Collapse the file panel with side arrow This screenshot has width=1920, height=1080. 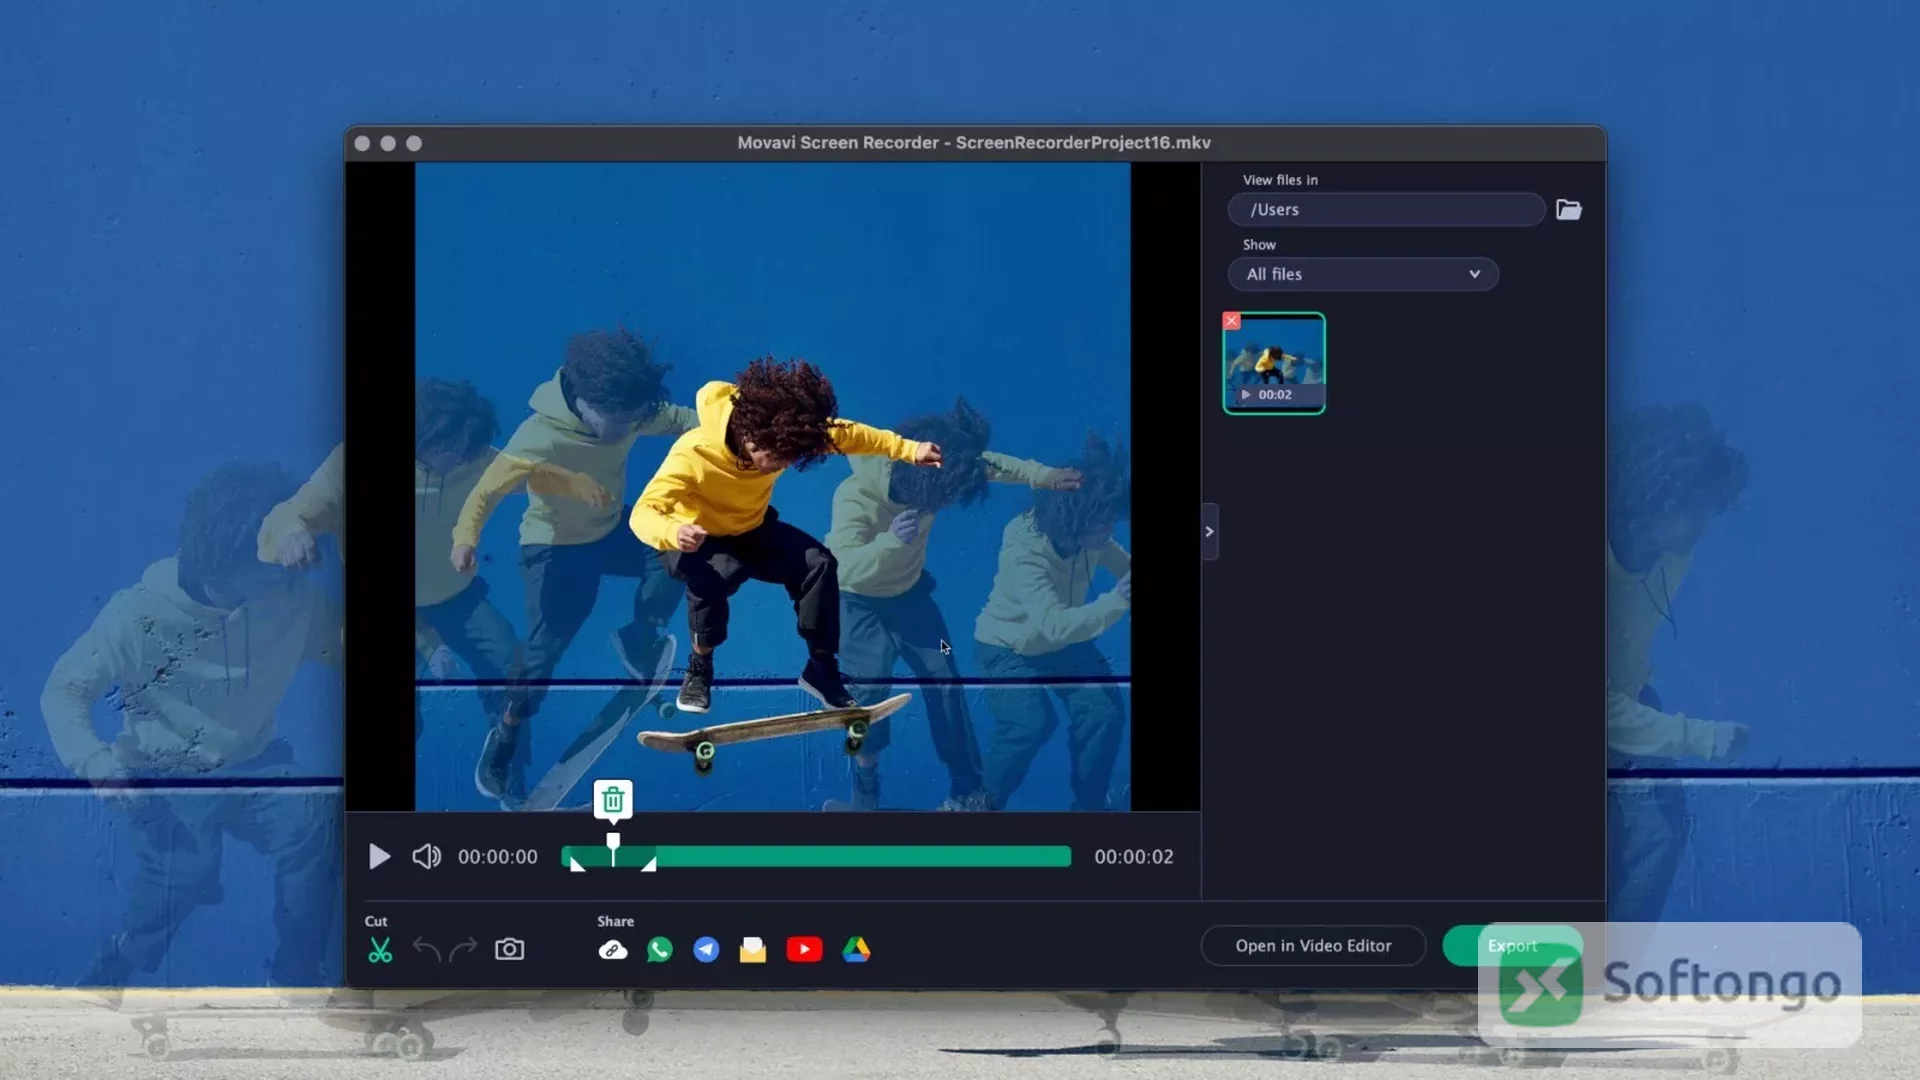1210,531
